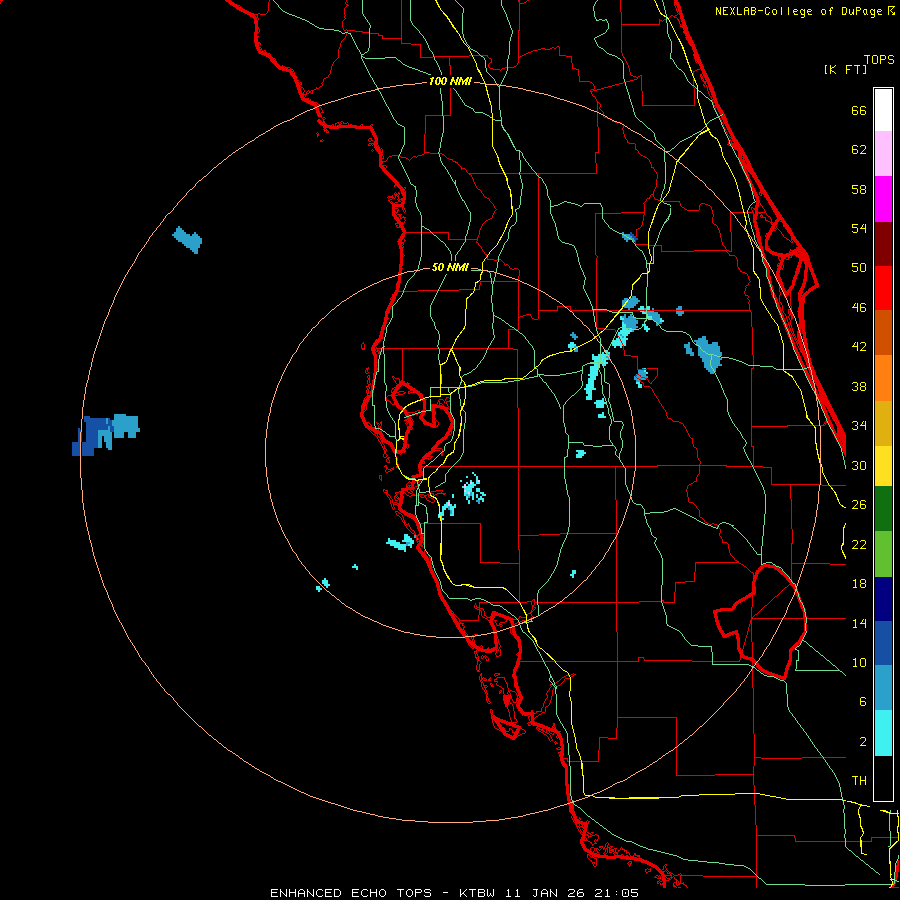Click the legend value "50"
This screenshot has height=900, width=900.
pos(859,268)
